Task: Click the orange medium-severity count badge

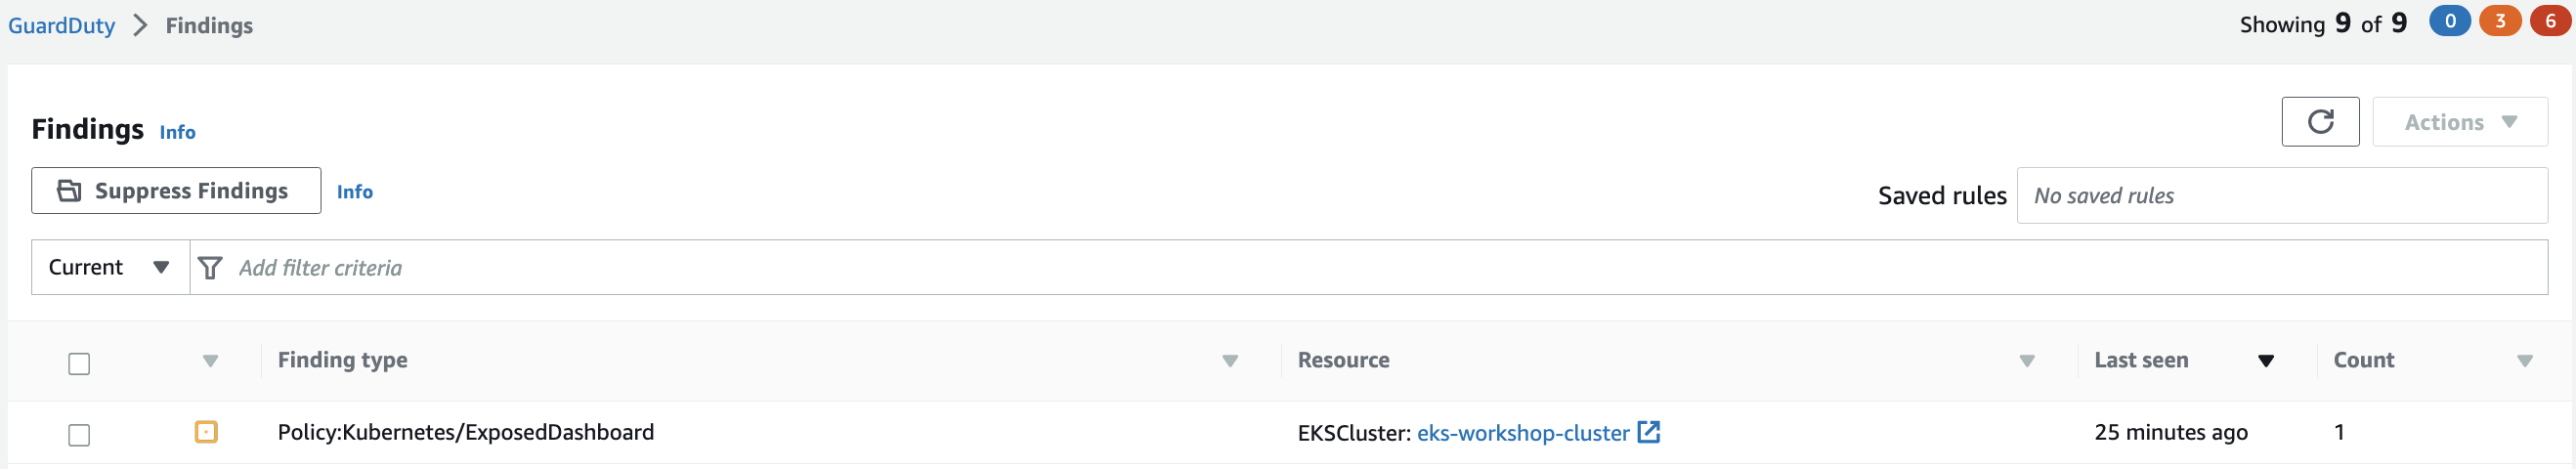Action: [x=2499, y=21]
